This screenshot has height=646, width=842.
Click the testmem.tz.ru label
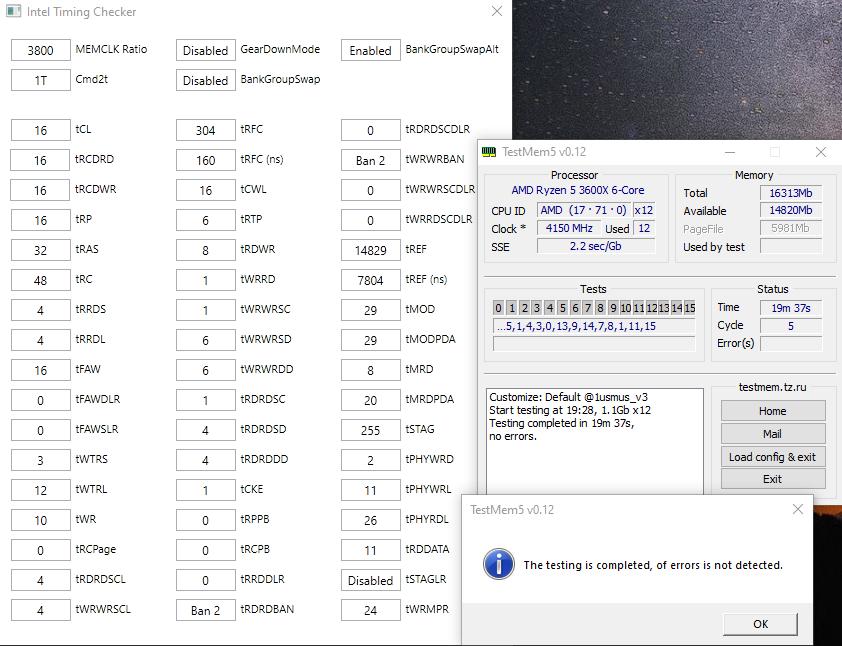point(772,387)
